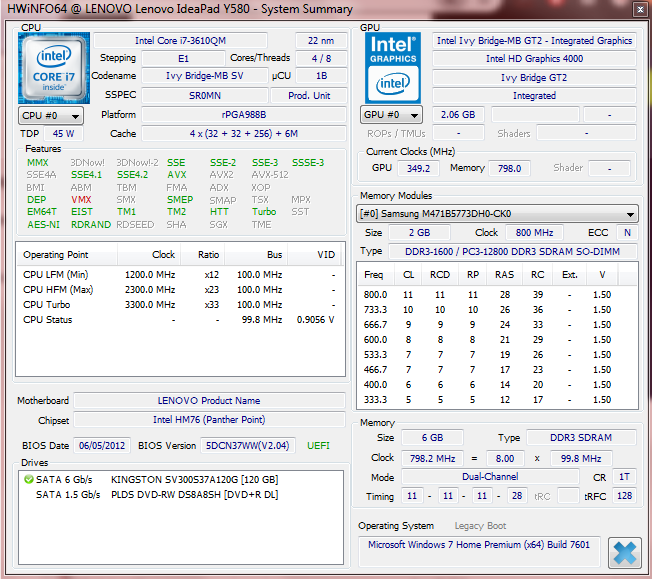Open the CPU #0 selector dropdown
This screenshot has width=652, height=579.
(x=51, y=116)
